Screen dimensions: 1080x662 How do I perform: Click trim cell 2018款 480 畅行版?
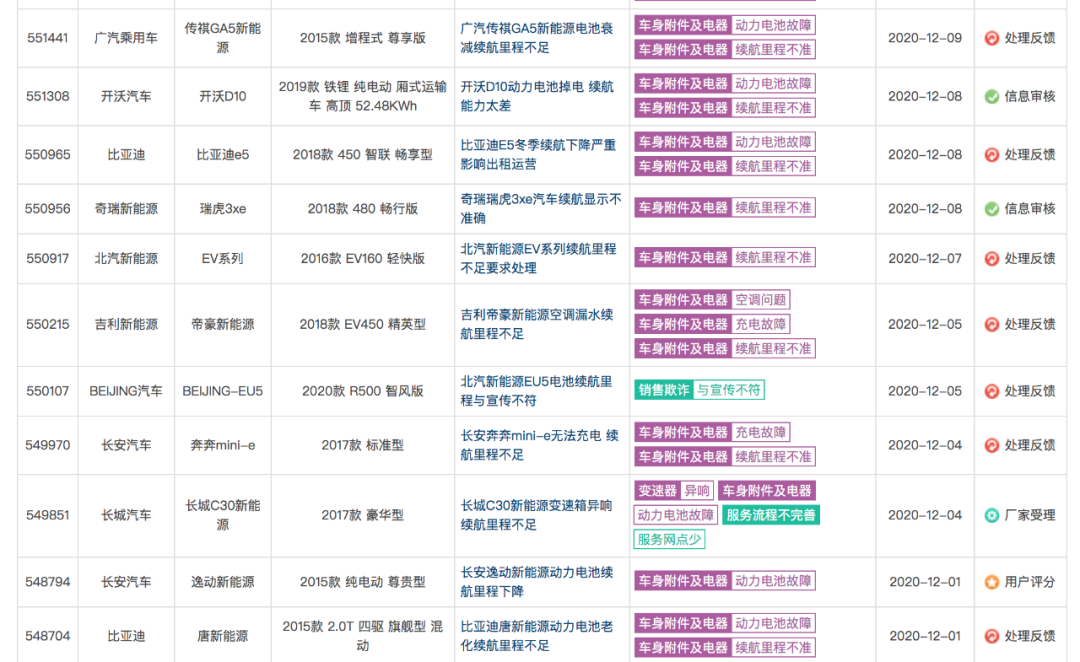coord(362,208)
